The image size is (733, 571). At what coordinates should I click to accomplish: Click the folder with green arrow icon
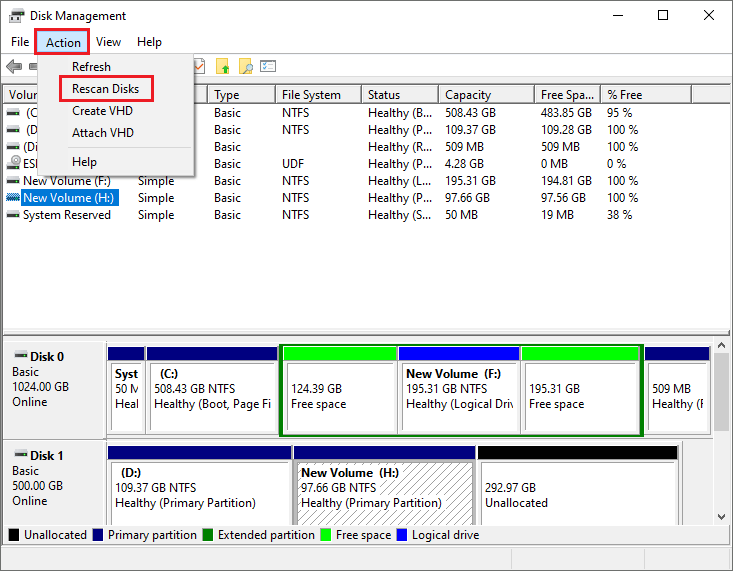pos(223,66)
